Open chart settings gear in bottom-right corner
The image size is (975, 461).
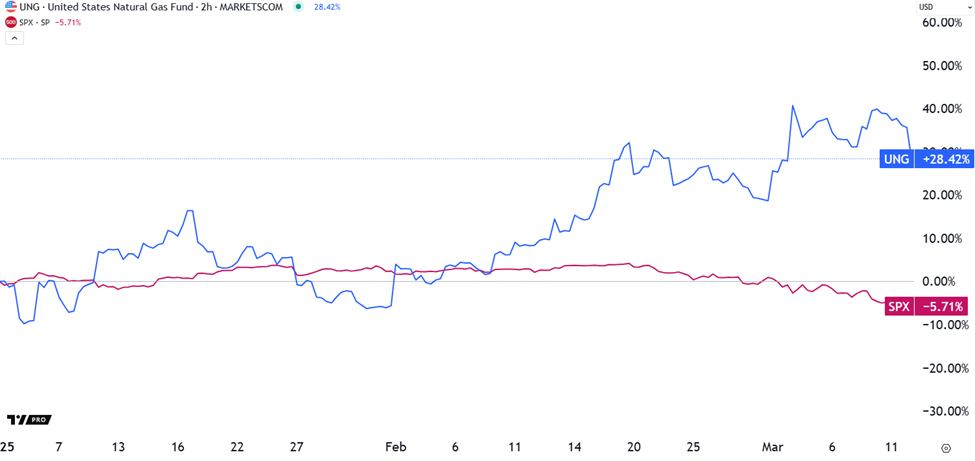point(946,449)
